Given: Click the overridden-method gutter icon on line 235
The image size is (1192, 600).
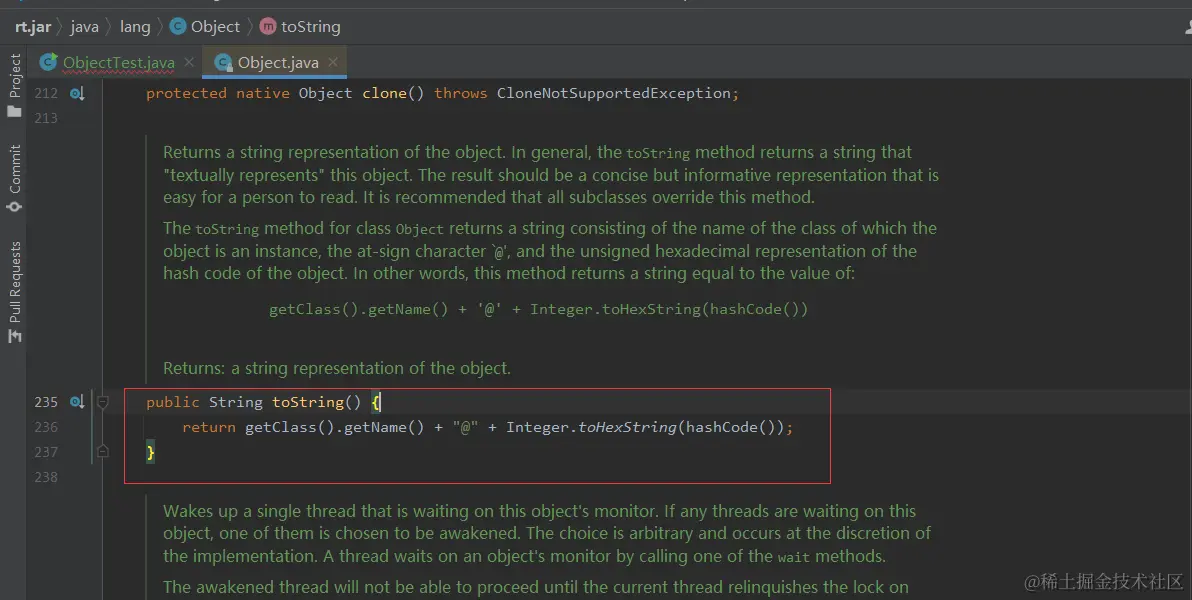Looking at the screenshot, I should click(x=77, y=402).
